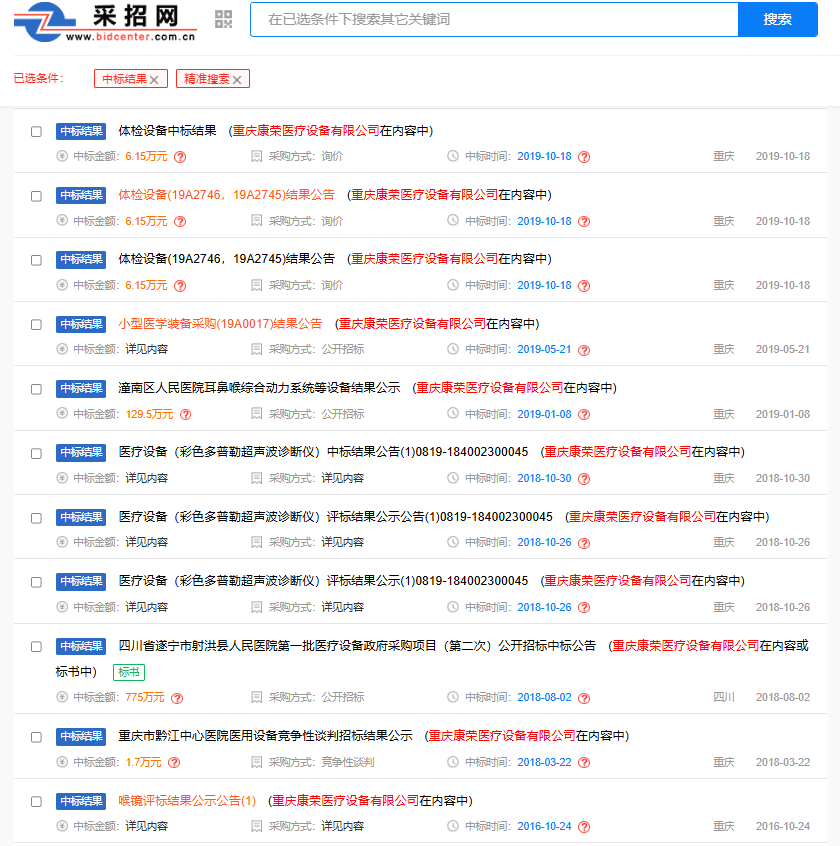Open 喉镜评标结果公示公告(1) link

[x=187, y=801]
